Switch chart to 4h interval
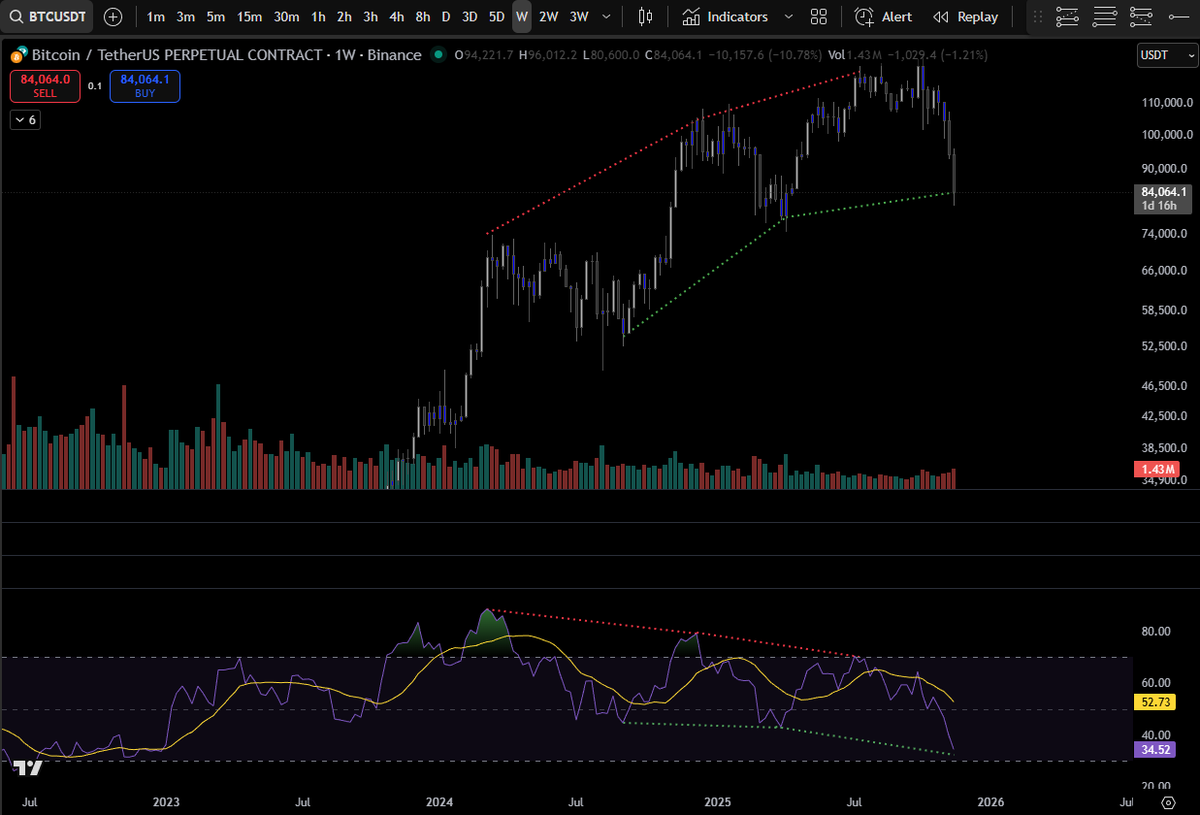The width and height of the screenshot is (1200, 815). click(x=396, y=16)
